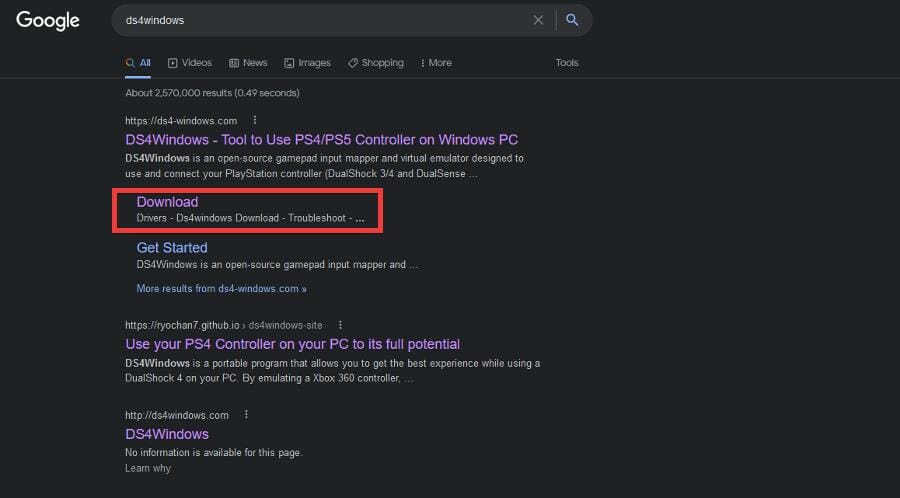Click the https://ryochan7.github.io URL breadcrumb
900x498 pixels.
point(224,325)
